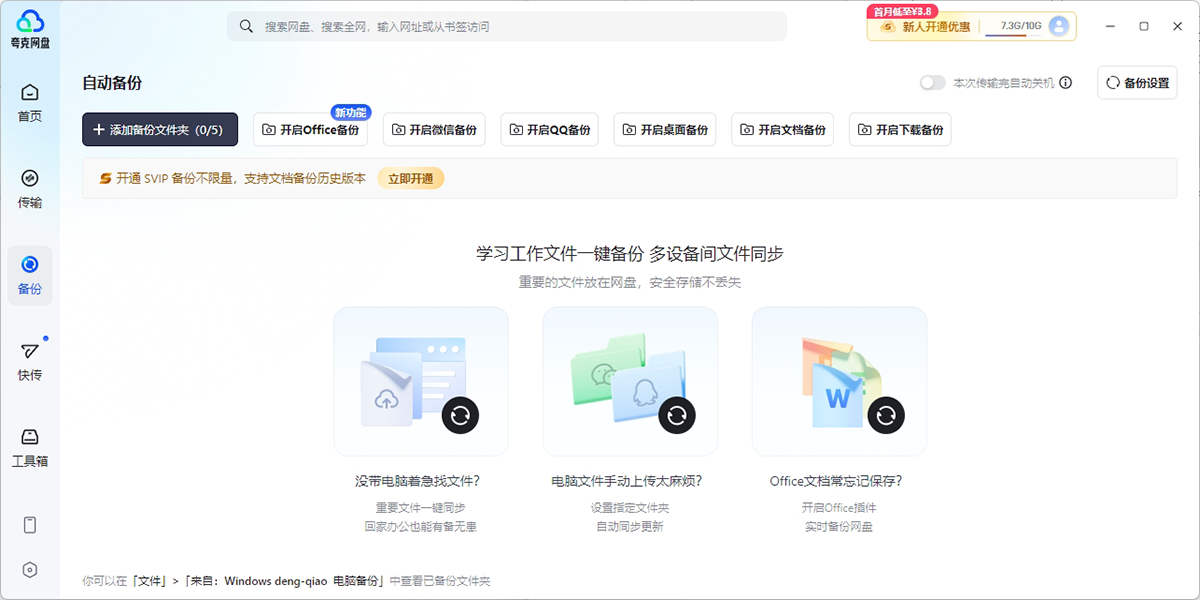Click 立即开通 in the SVIP banner

(410, 177)
